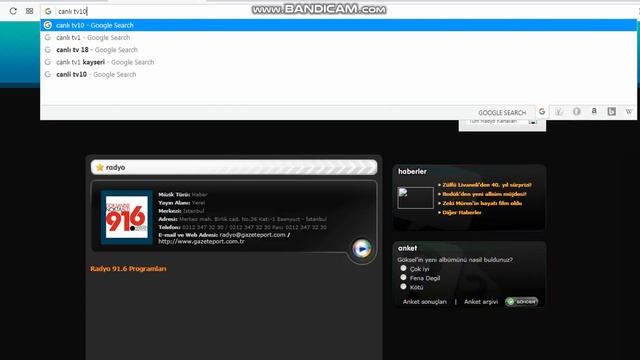Open the 'Diğer Haberler' link
This screenshot has height=360, width=640.
tap(462, 212)
